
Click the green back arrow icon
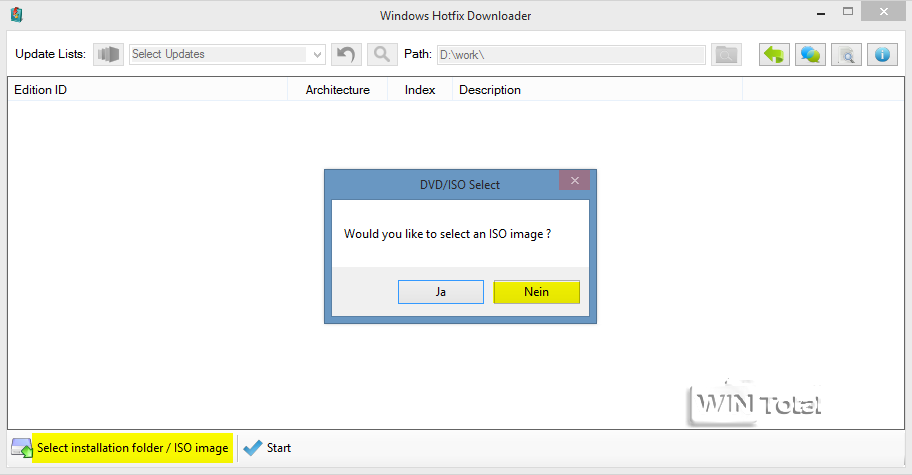tap(774, 55)
